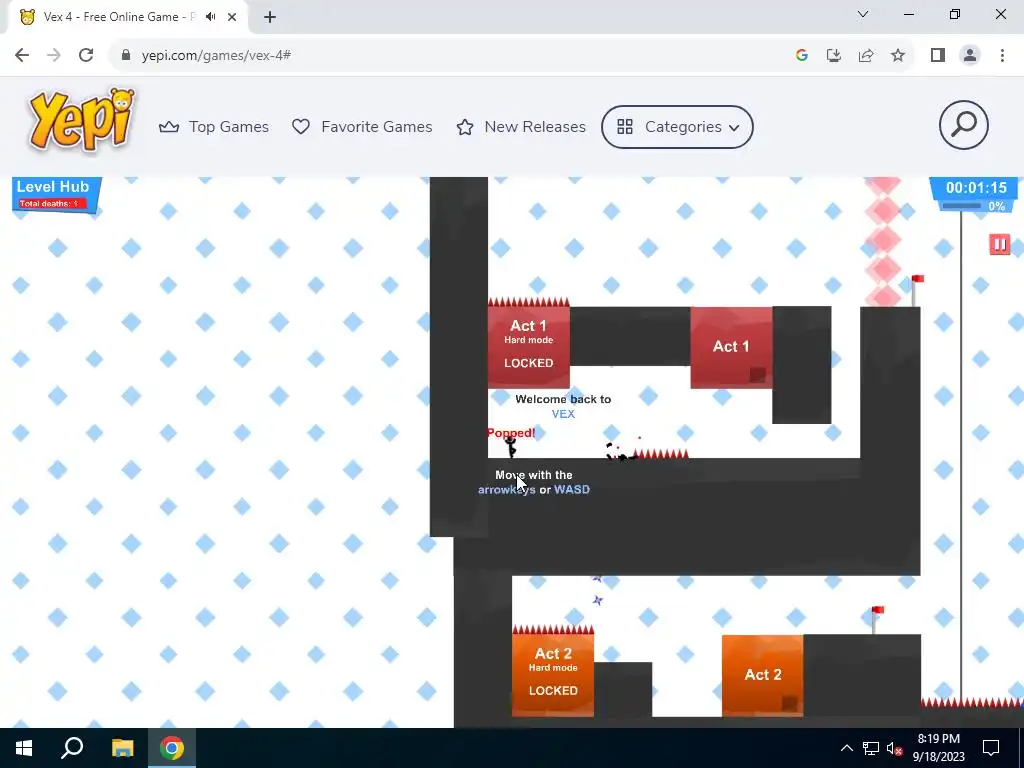Bookmark this page with the star icon

(x=898, y=56)
